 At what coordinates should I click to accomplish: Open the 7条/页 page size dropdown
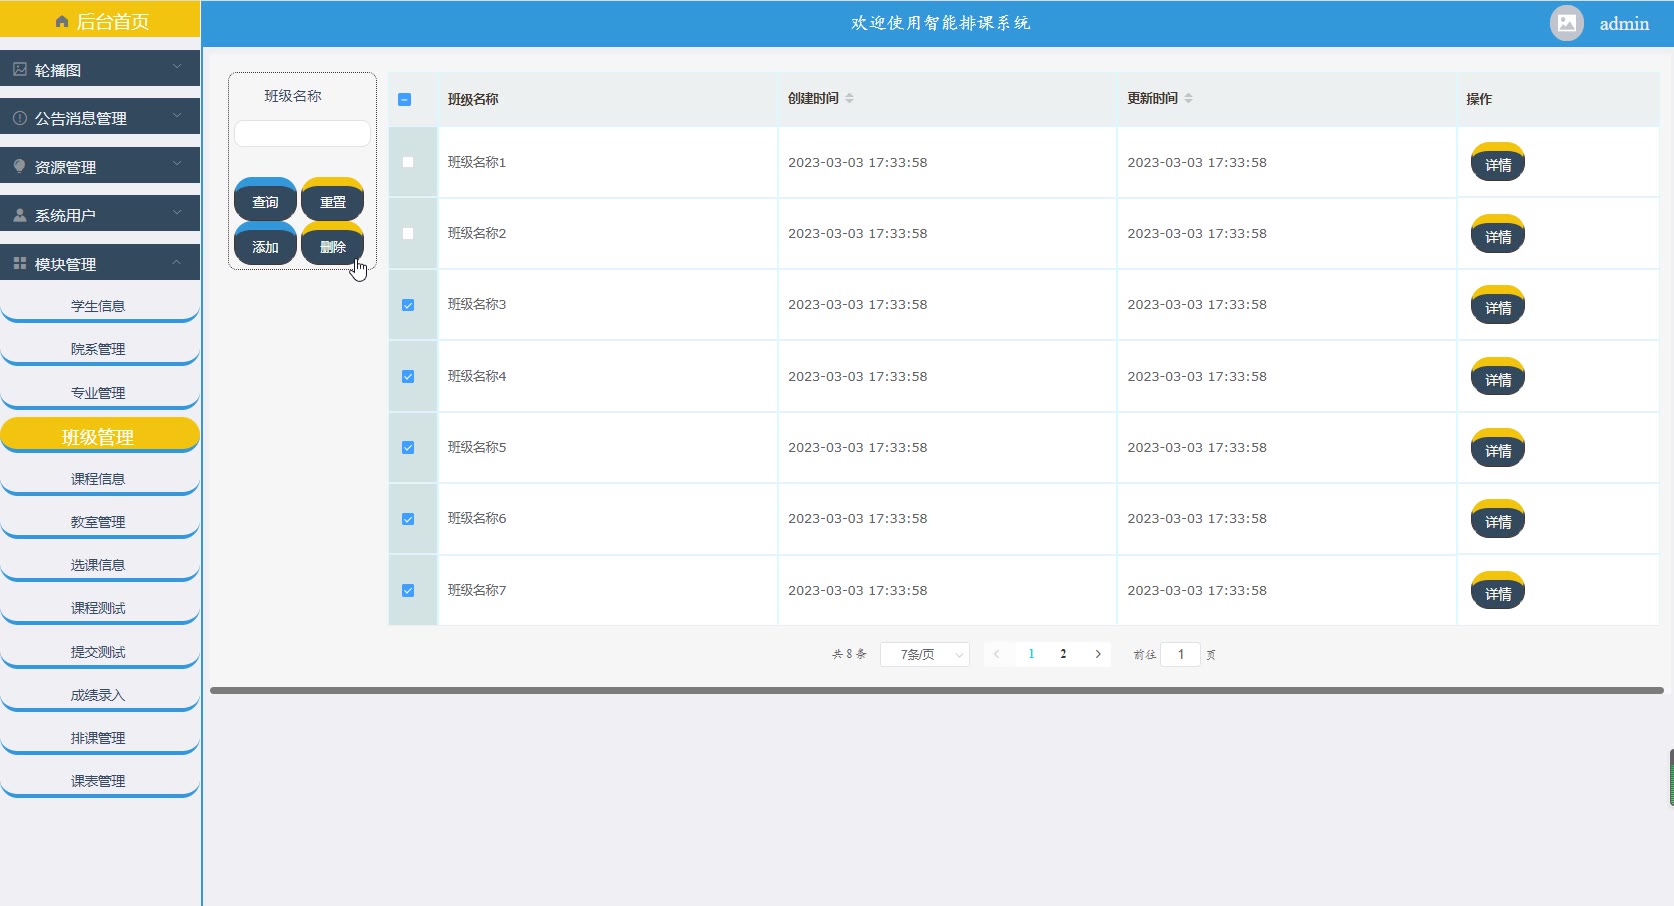[925, 654]
